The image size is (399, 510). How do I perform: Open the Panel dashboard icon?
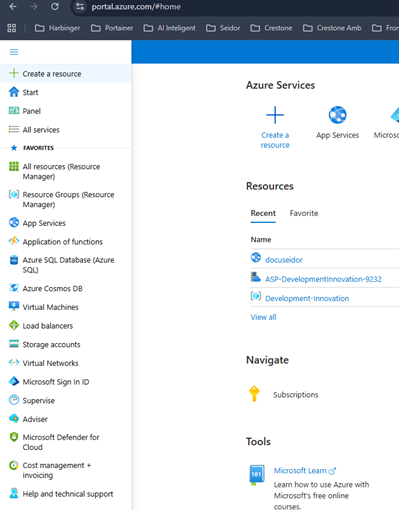click(14, 110)
